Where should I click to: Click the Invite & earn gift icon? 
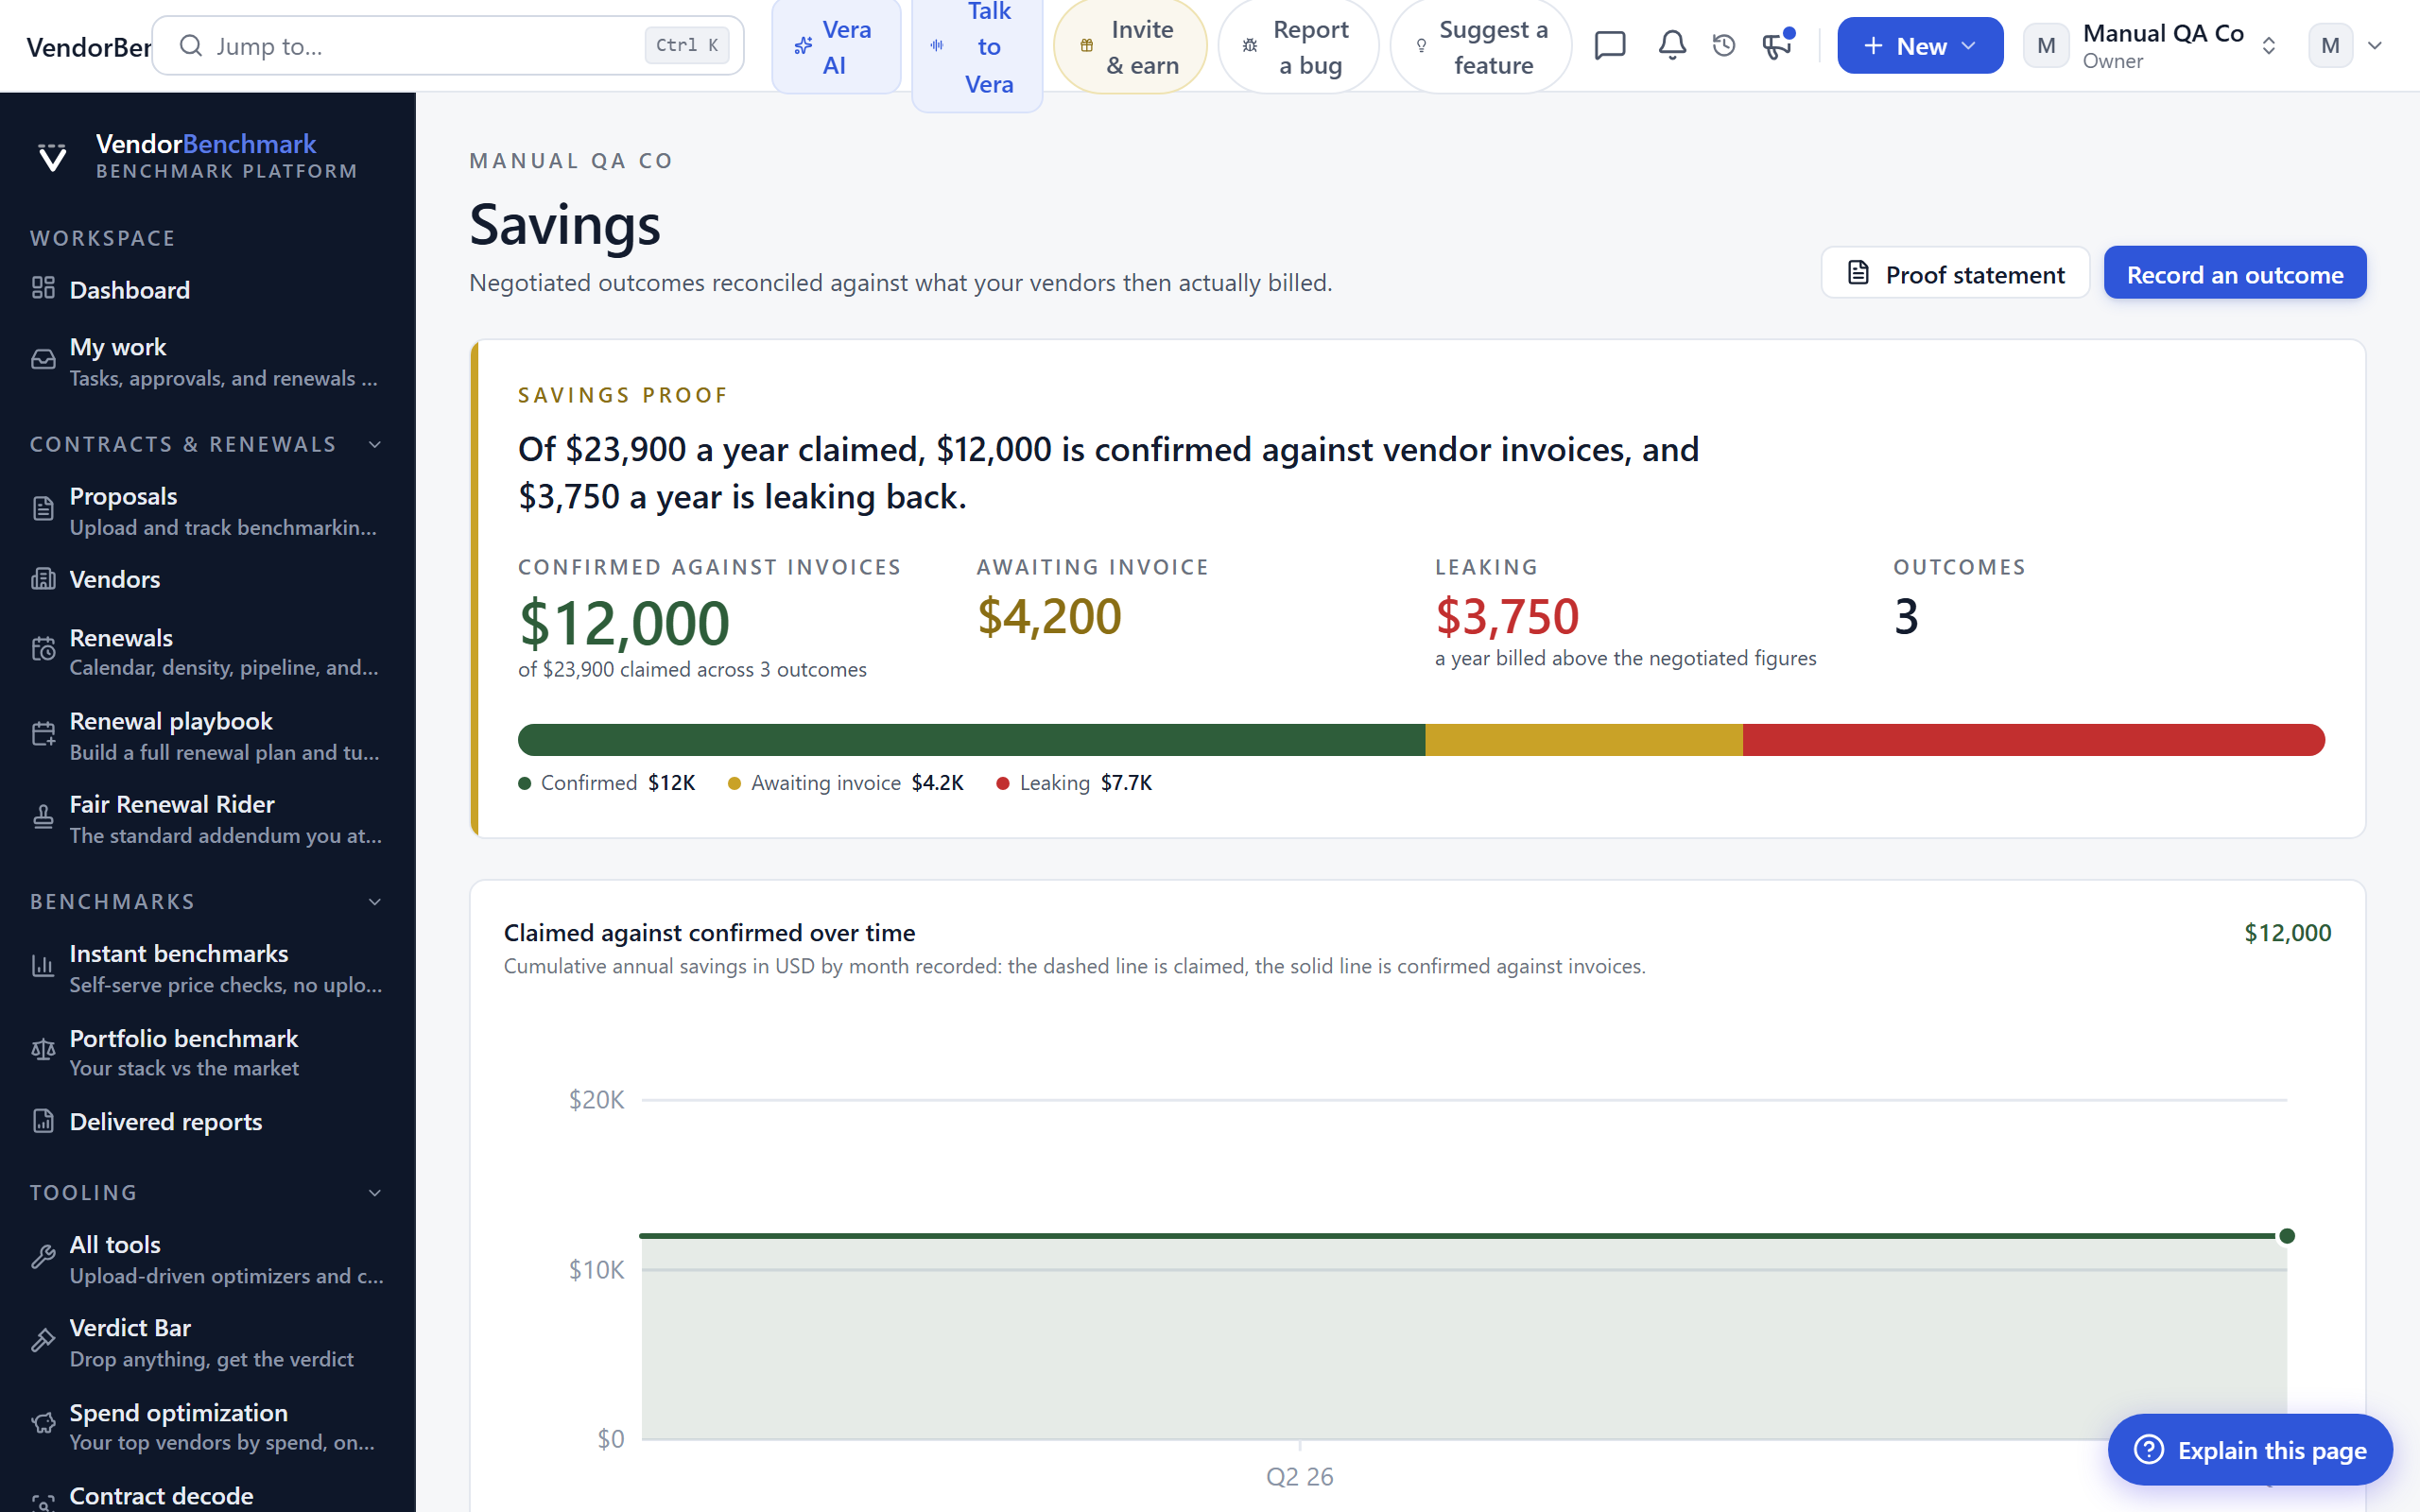pyautogui.click(x=1087, y=46)
